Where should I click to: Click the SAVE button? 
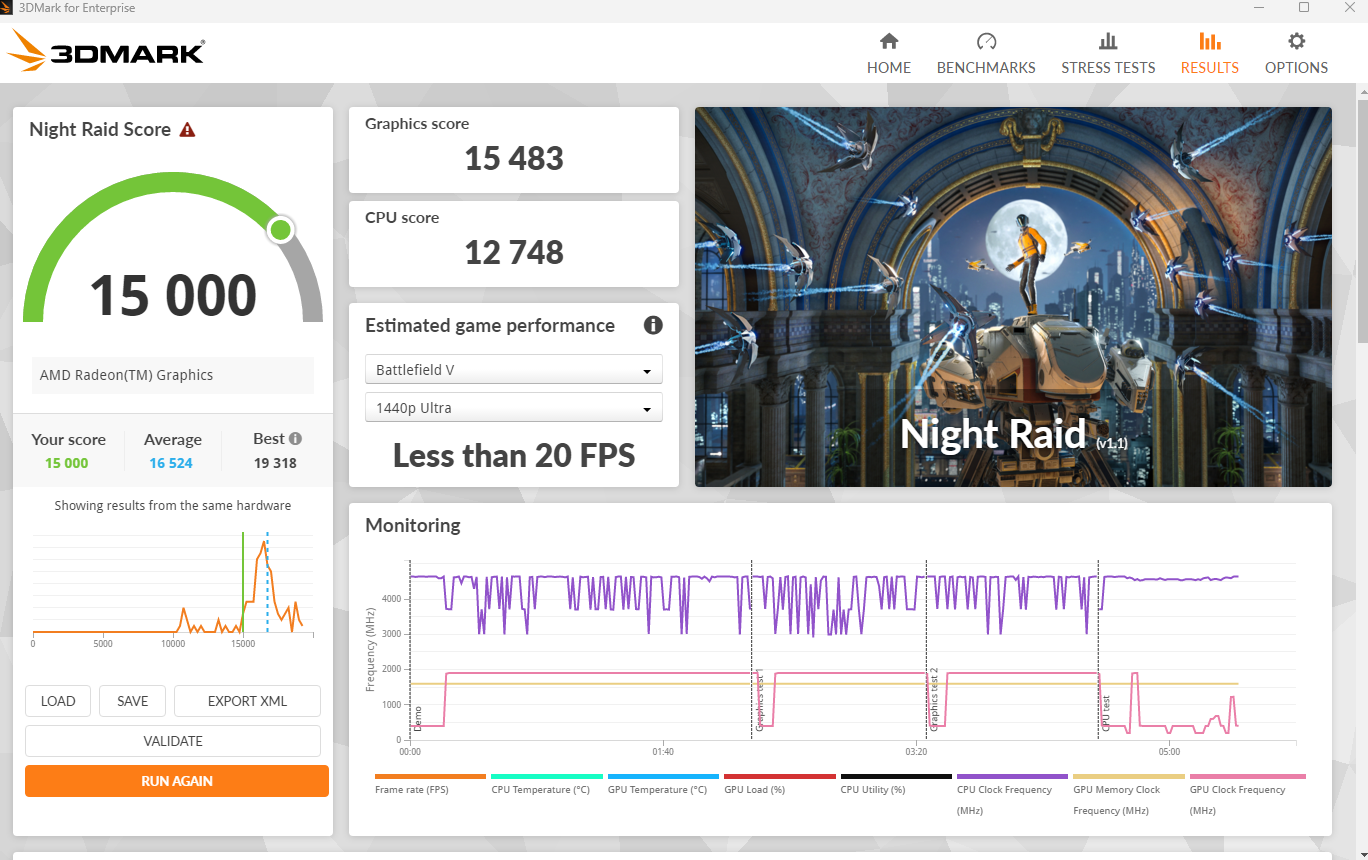pos(133,701)
